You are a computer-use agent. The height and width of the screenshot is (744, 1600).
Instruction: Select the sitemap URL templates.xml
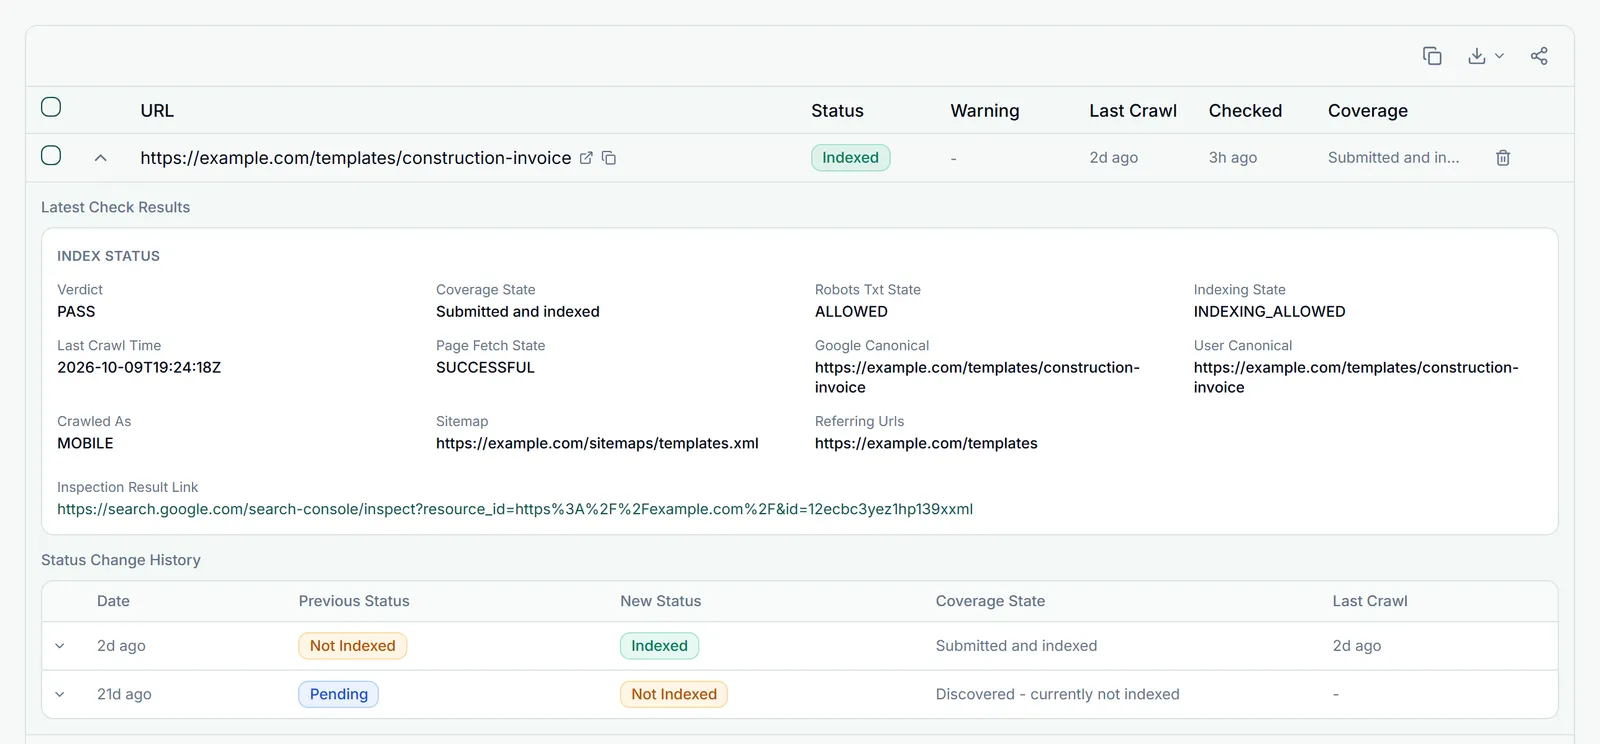coord(597,443)
